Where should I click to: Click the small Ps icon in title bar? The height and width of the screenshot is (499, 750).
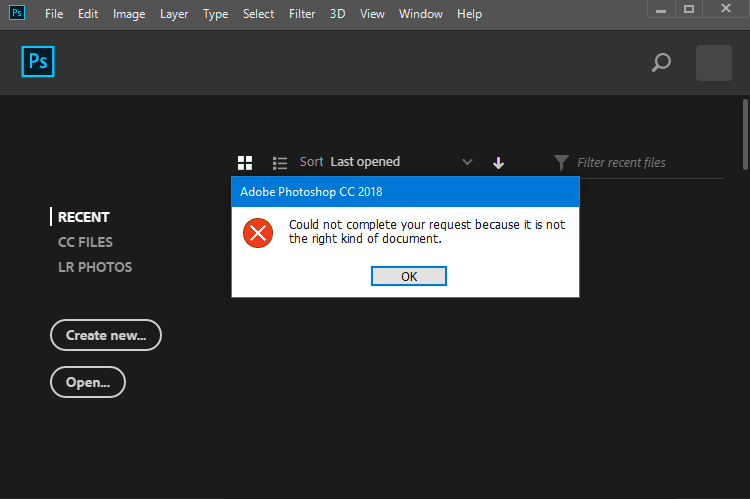pyautogui.click(x=17, y=13)
